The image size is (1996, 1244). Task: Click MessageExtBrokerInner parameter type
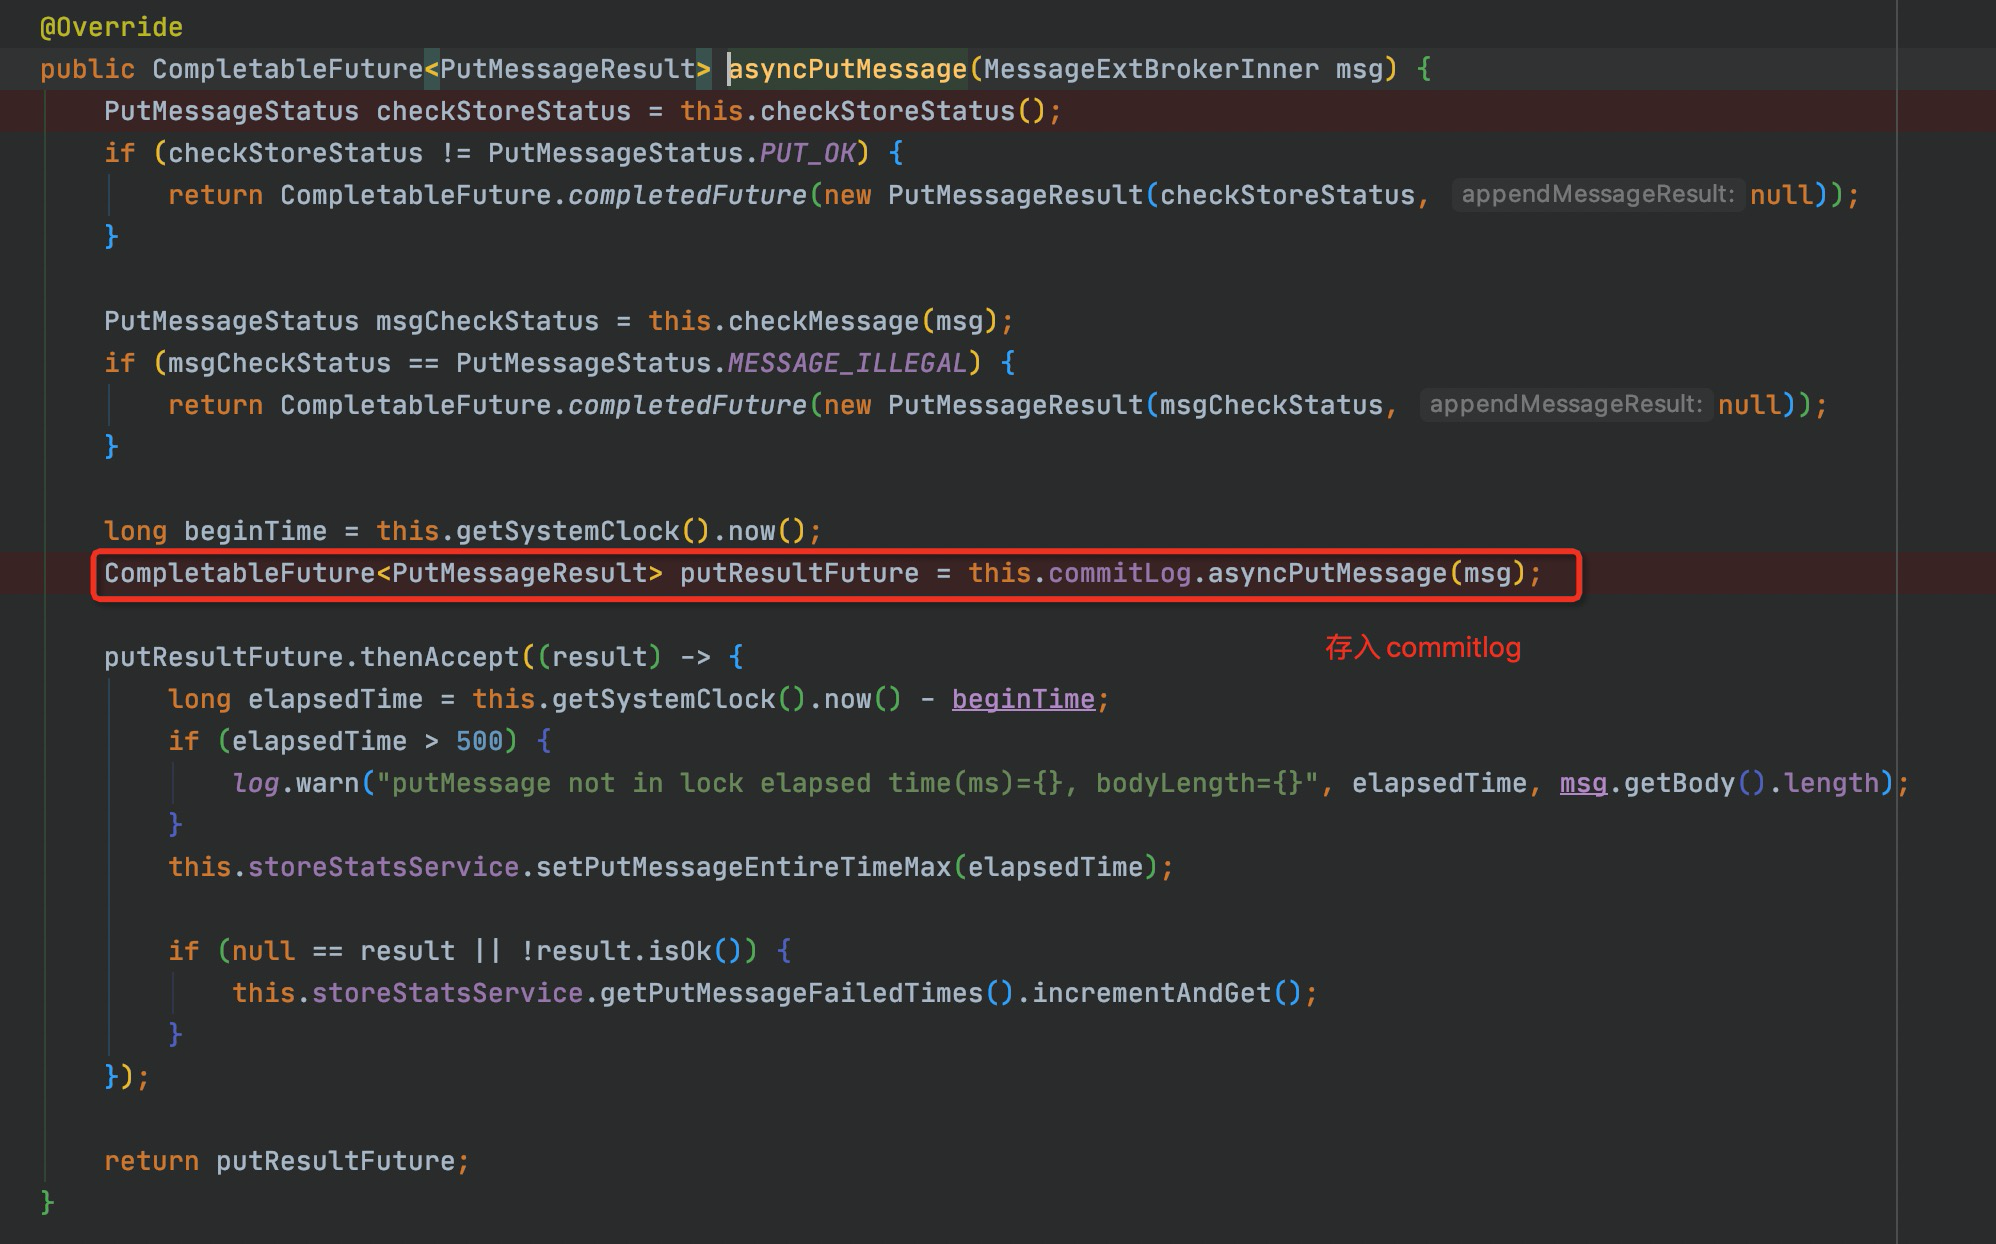click(x=1151, y=69)
